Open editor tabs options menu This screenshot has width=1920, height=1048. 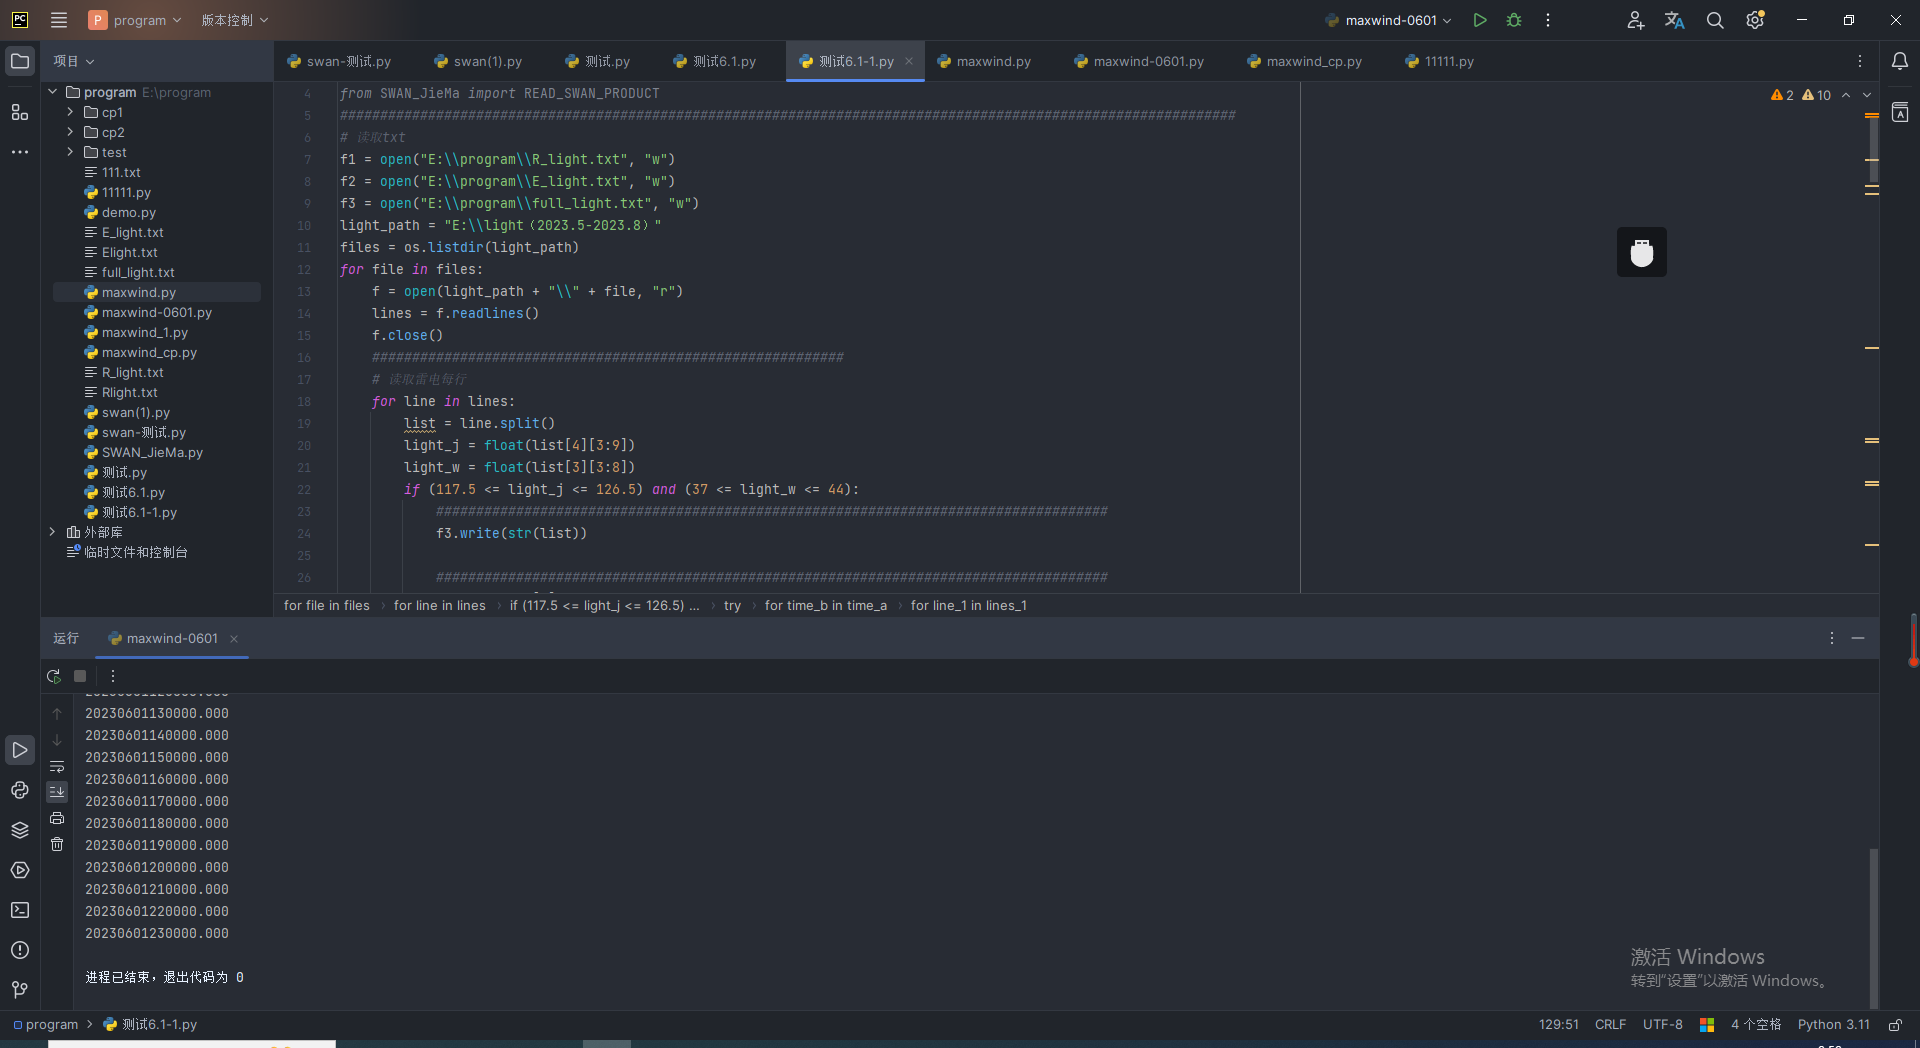[x=1860, y=61]
